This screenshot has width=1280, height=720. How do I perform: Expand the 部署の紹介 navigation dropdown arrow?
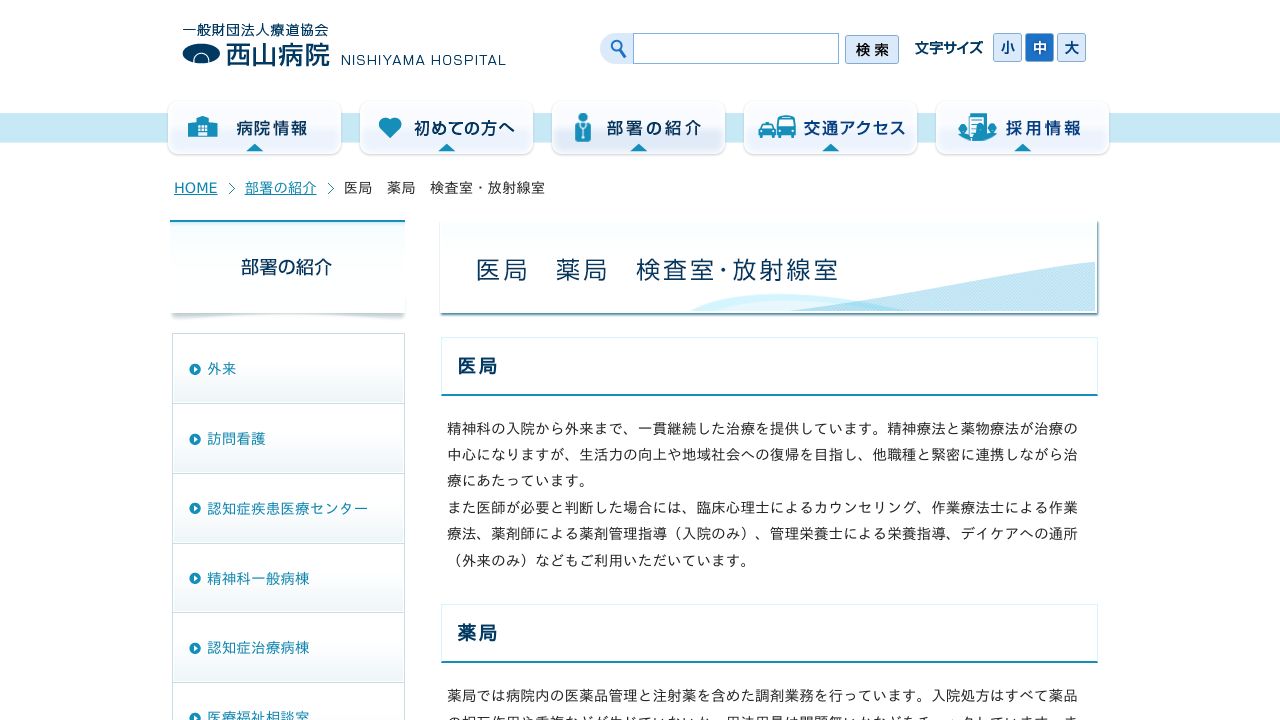639,147
